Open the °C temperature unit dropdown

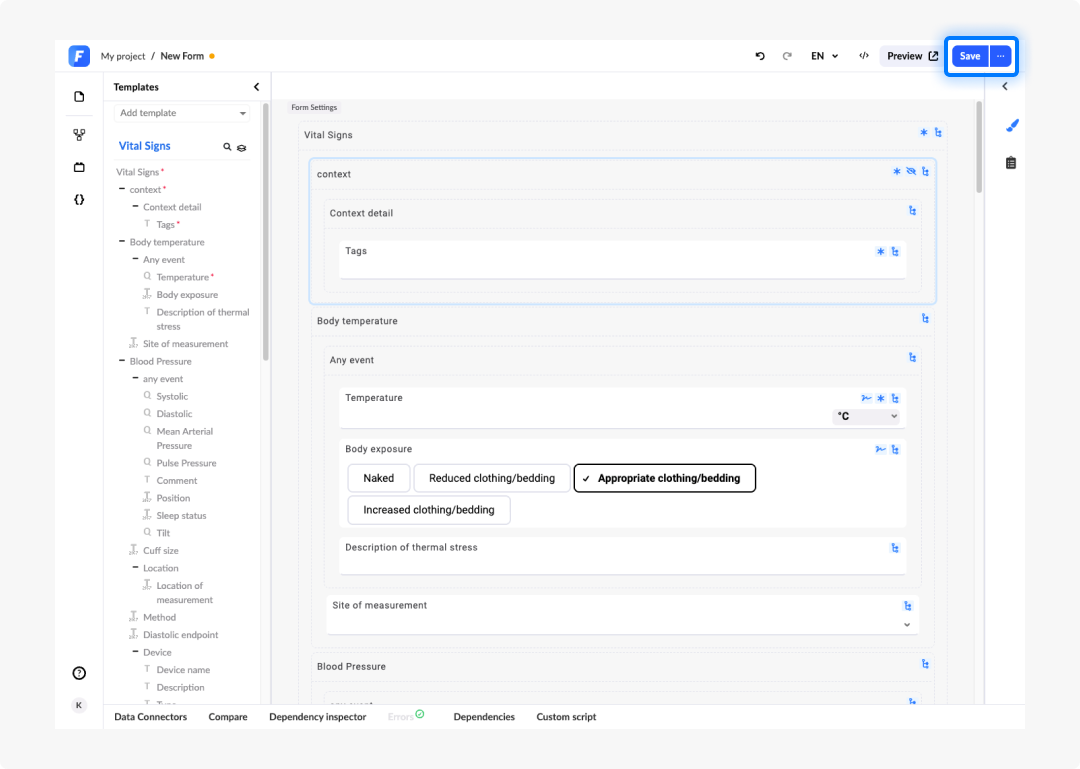pyautogui.click(x=866, y=416)
